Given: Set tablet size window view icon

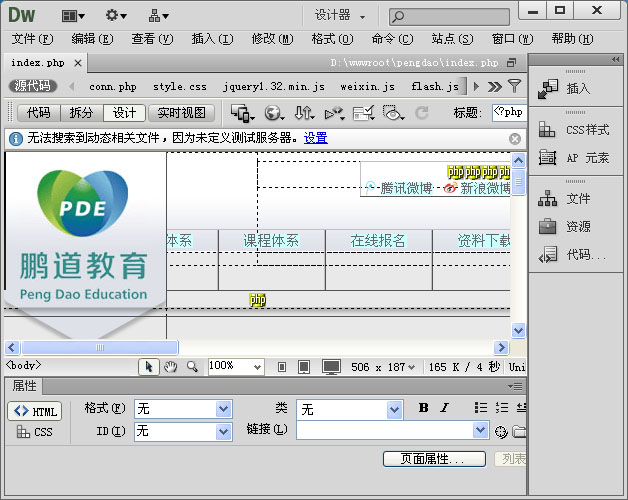Looking at the screenshot, I should (x=304, y=367).
